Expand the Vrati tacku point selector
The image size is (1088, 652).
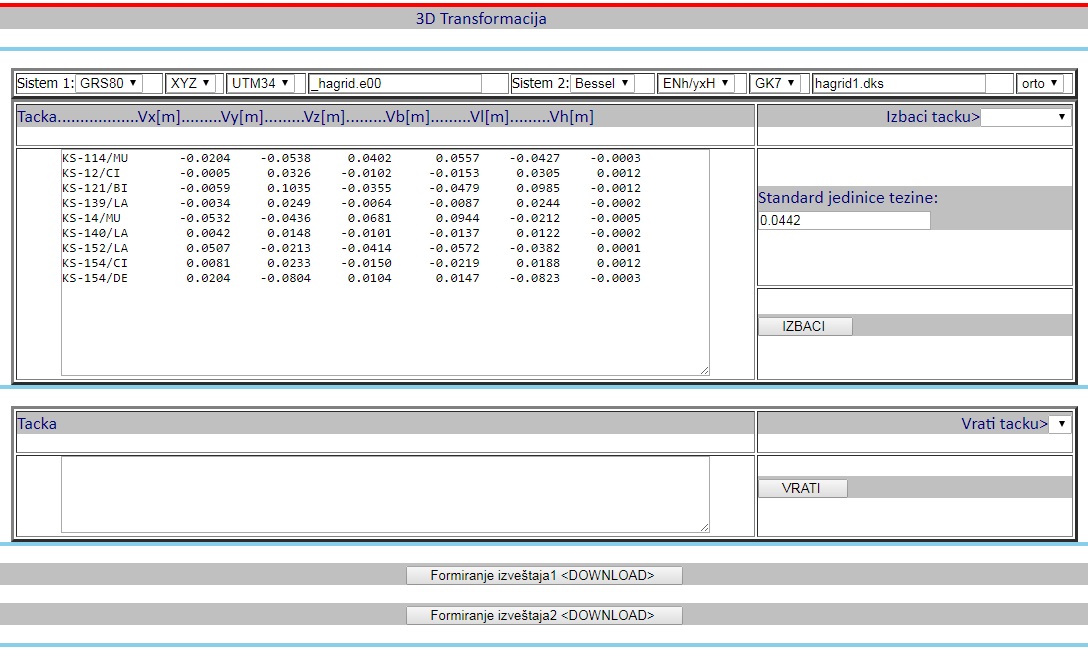(1059, 424)
